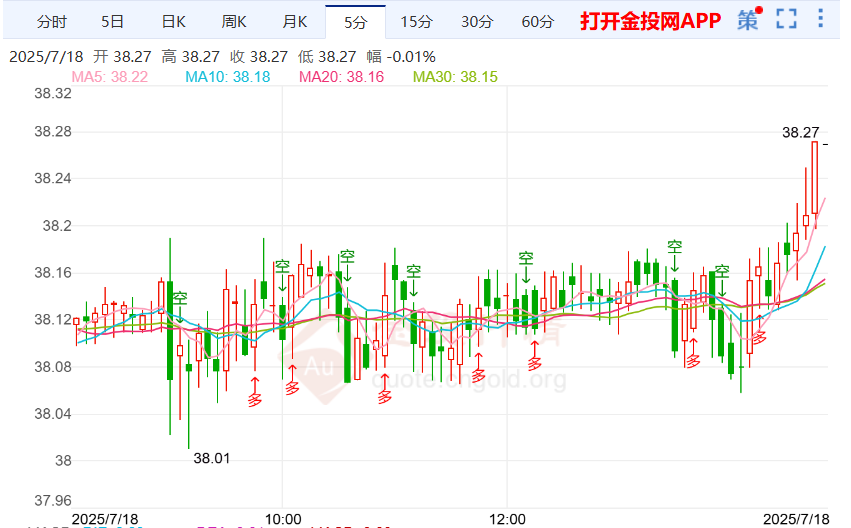Viewport: 851px width, 528px height.
Task: Select the 日K candlestick tab
Action: 173,22
